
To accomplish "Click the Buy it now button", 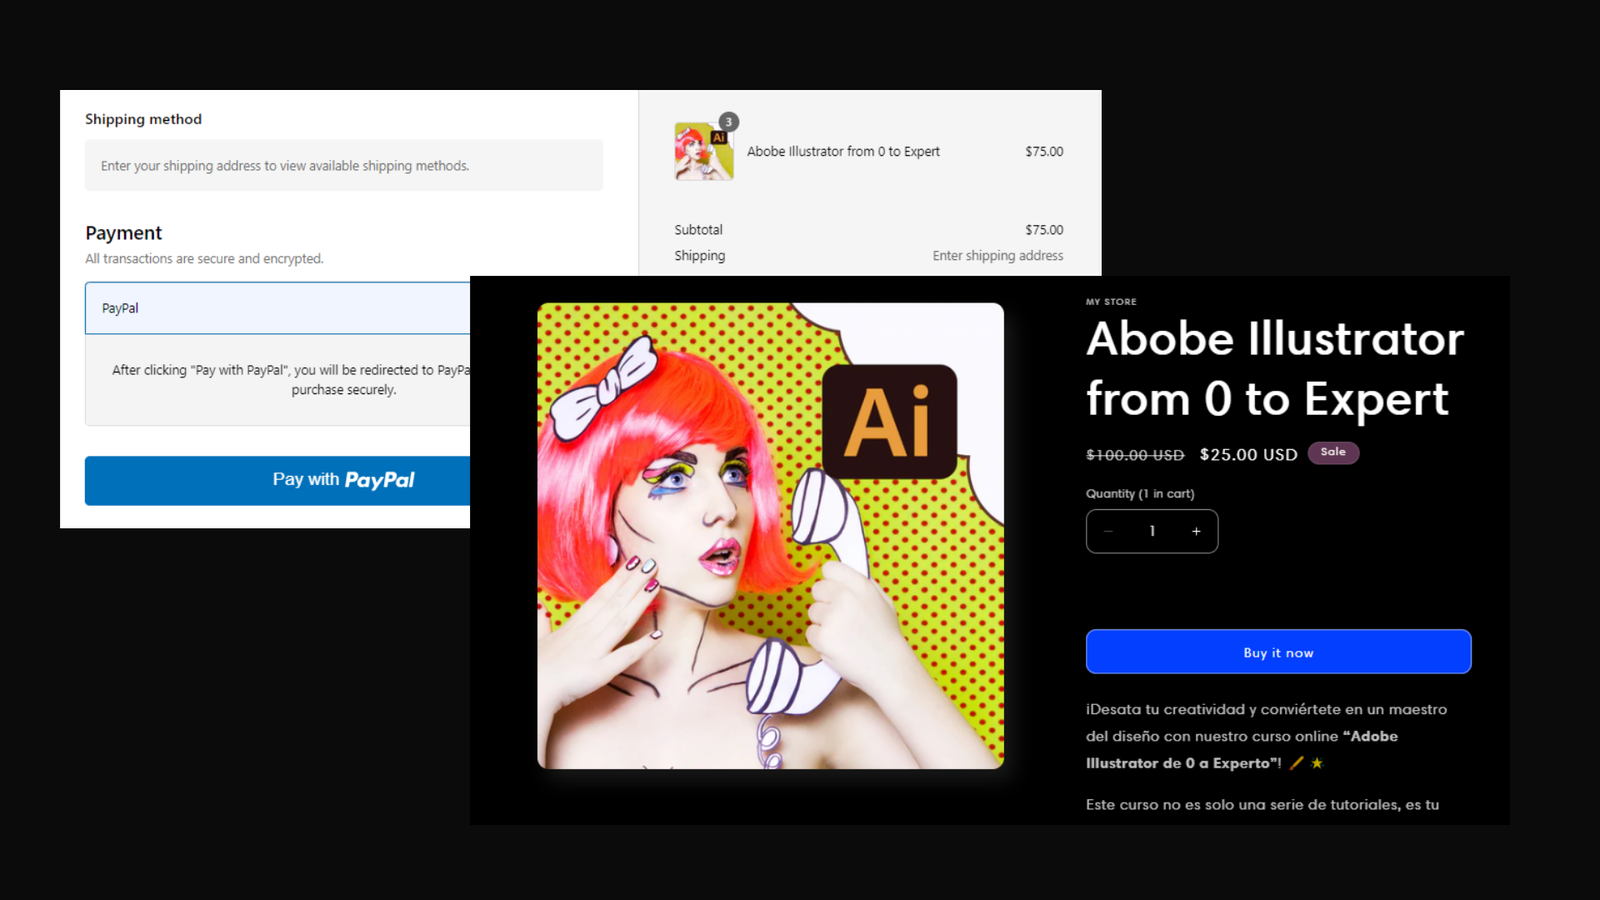I will point(1278,652).
